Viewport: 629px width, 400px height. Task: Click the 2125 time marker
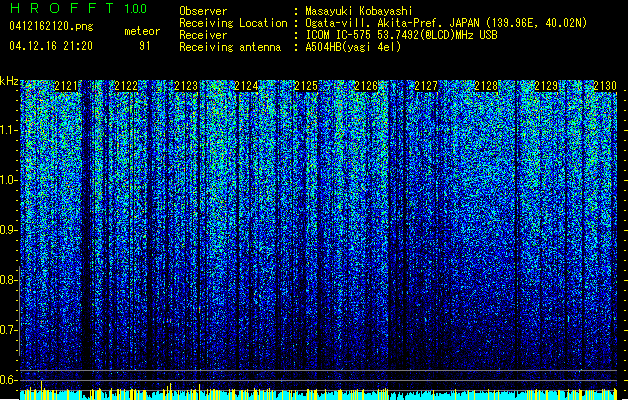(306, 86)
